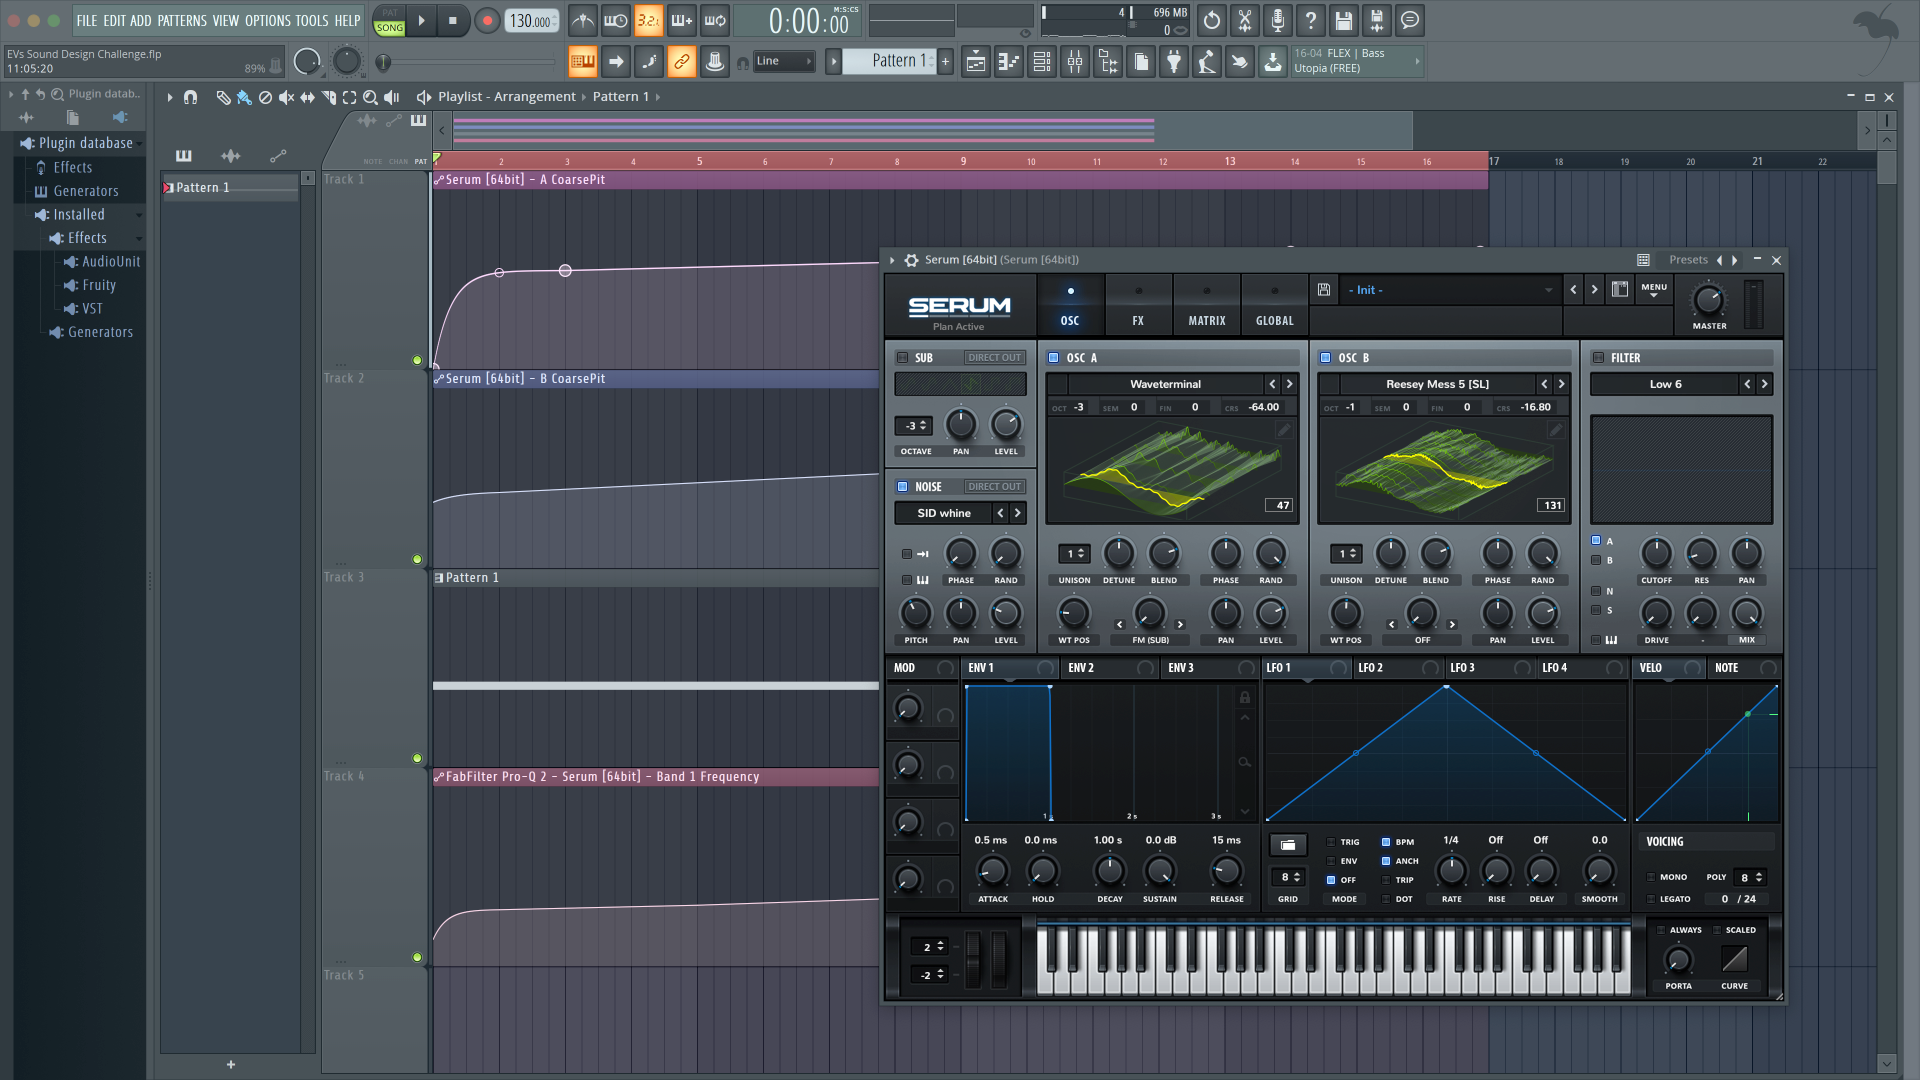Switch to Serum MATRIX tab
Screen dimensions: 1920x1080
pos(1207,306)
